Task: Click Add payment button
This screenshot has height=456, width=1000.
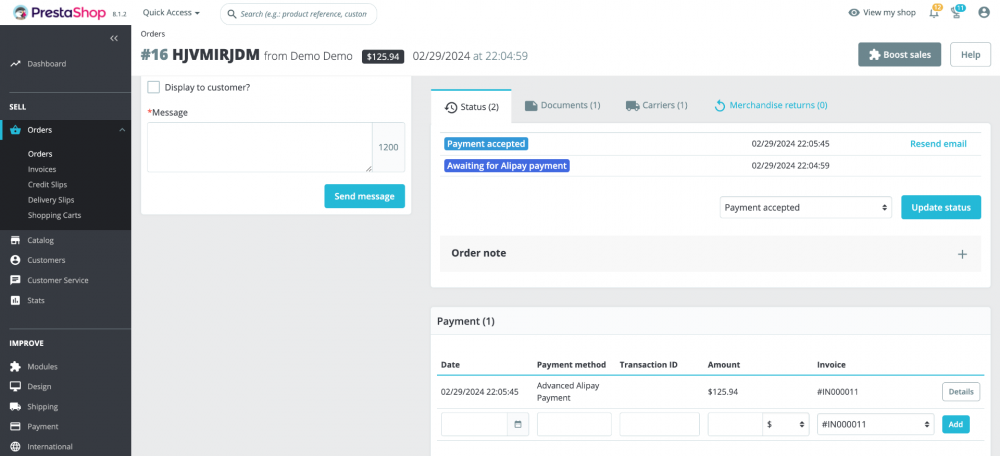Action: coord(955,424)
